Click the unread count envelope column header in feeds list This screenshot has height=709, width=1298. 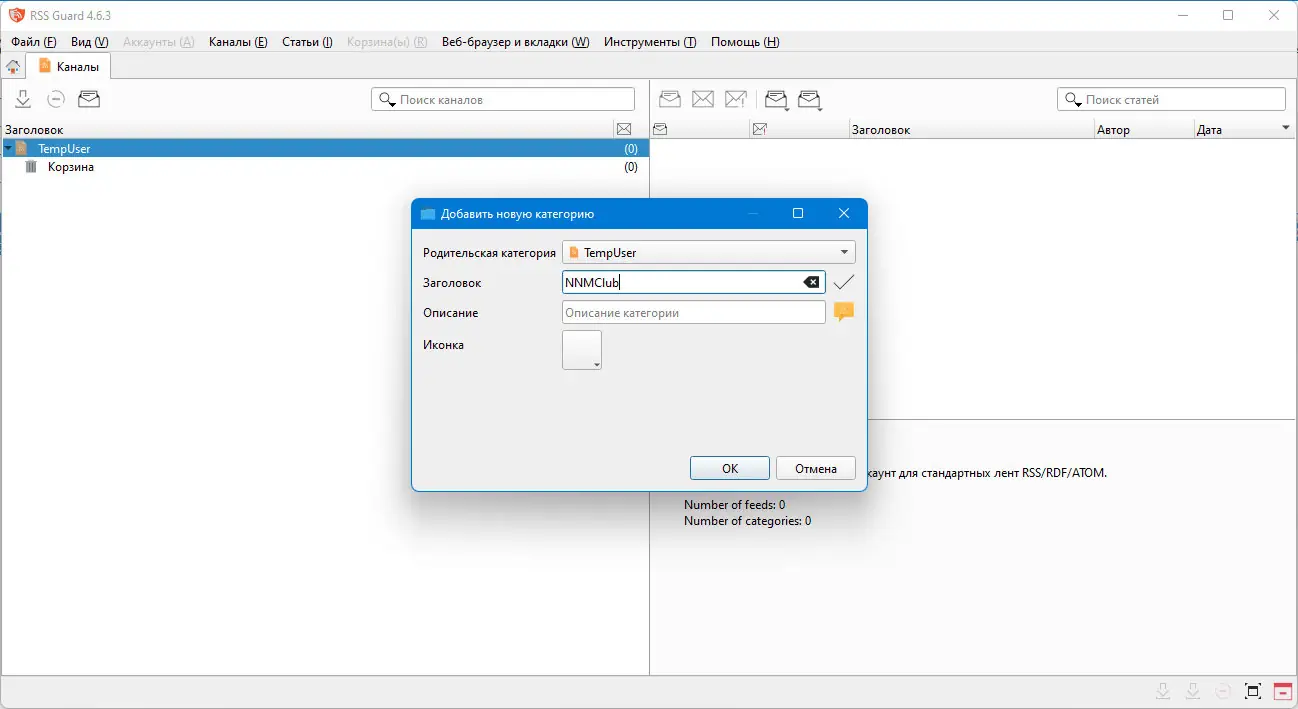pyautogui.click(x=624, y=130)
